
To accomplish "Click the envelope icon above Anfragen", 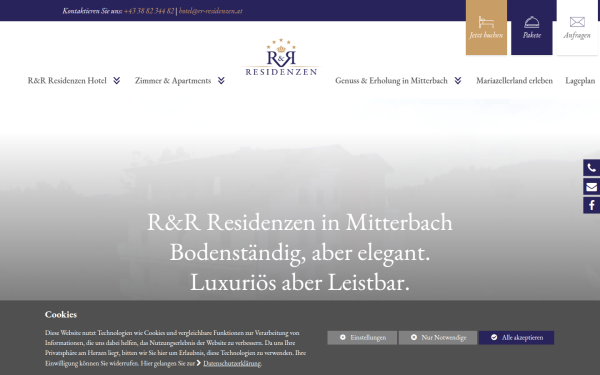I will point(577,22).
